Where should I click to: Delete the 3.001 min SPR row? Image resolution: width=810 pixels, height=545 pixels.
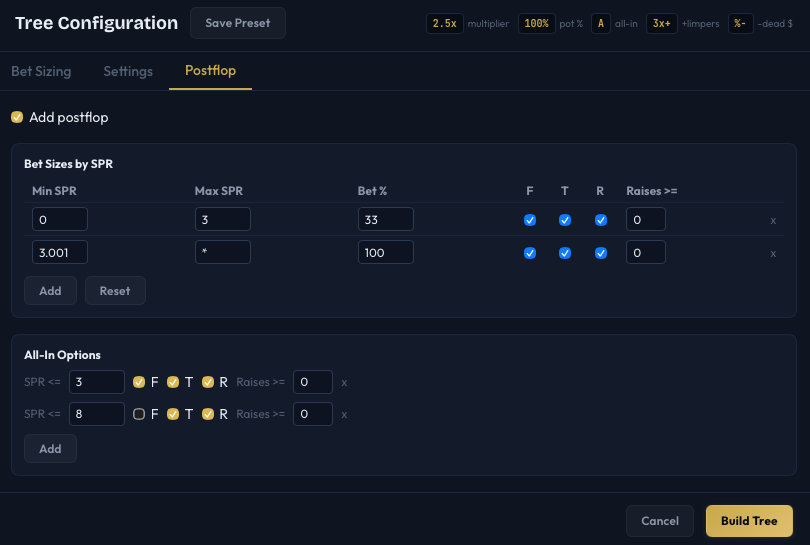coord(772,254)
